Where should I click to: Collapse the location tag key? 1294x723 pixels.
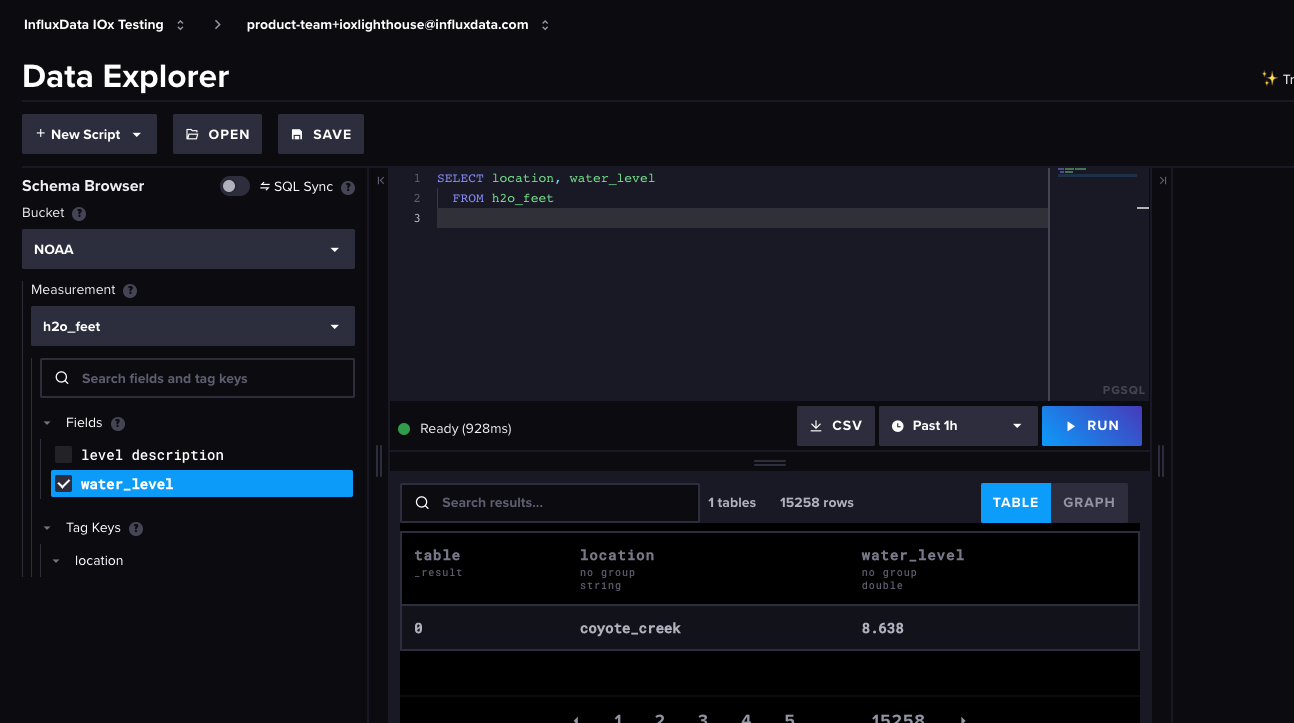pos(56,560)
